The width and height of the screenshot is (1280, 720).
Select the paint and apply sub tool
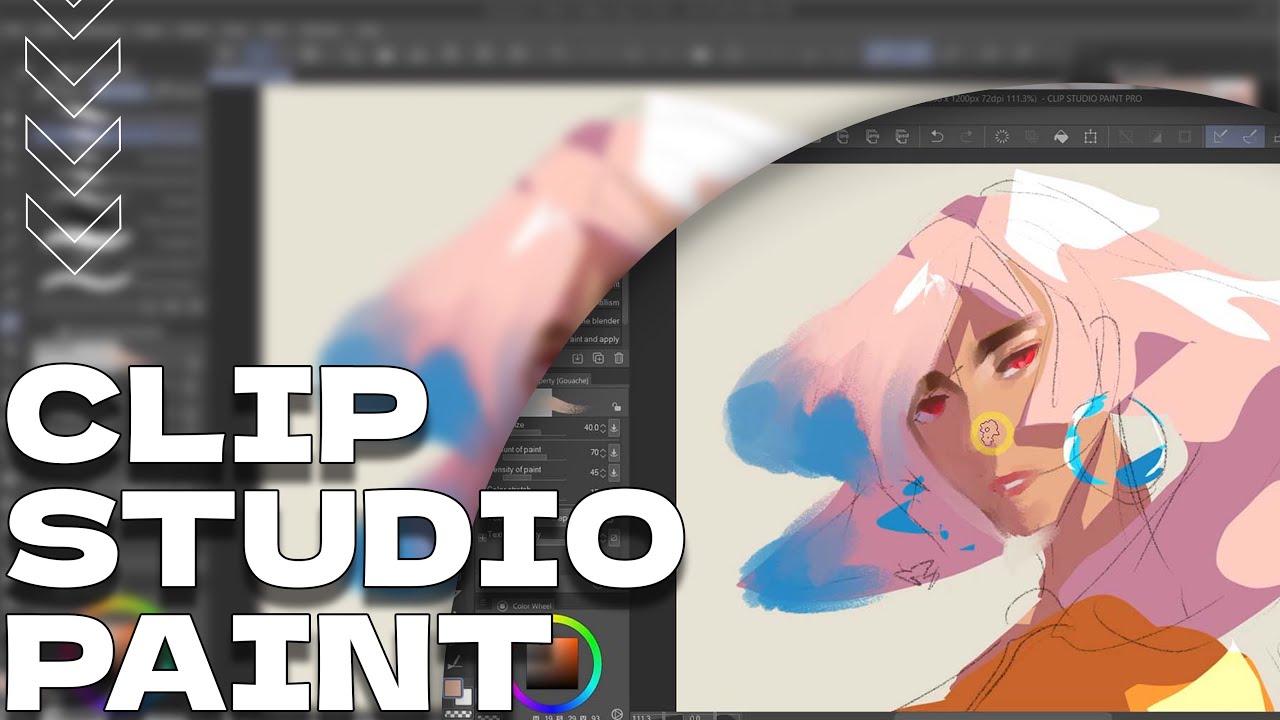594,339
